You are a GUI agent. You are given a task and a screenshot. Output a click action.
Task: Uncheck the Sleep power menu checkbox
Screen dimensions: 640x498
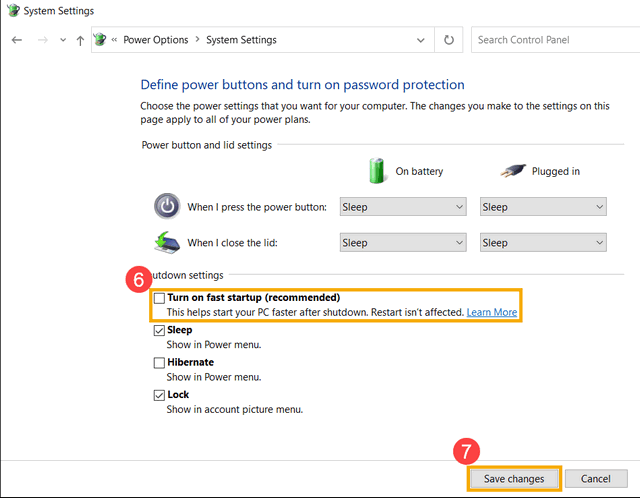pyautogui.click(x=159, y=330)
